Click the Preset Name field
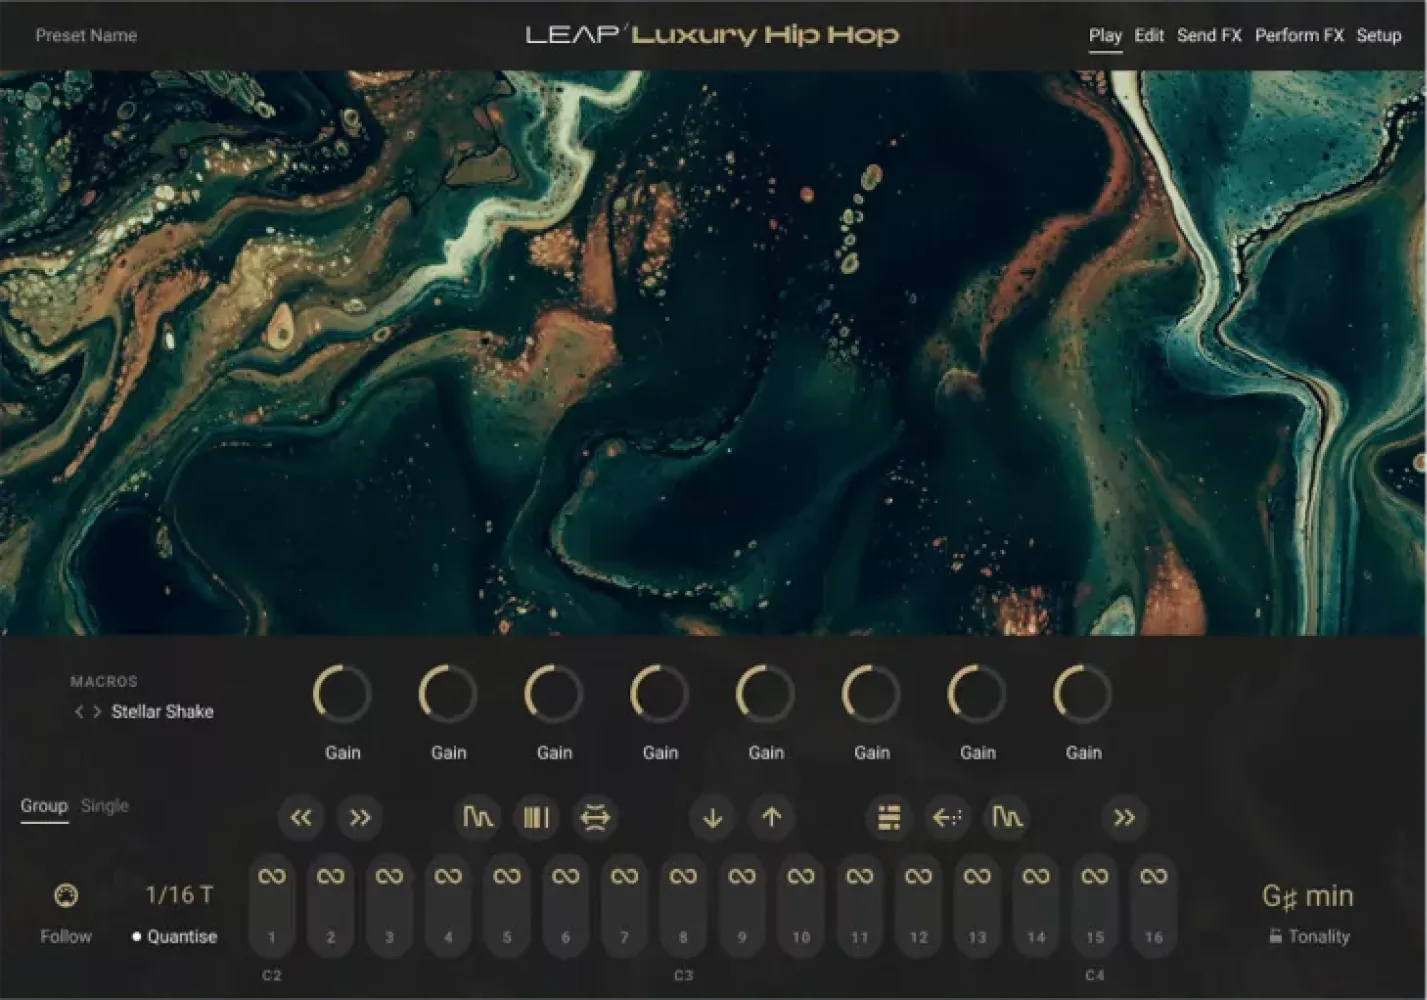Viewport: 1427px width, 1000px height. pyautogui.click(x=86, y=35)
